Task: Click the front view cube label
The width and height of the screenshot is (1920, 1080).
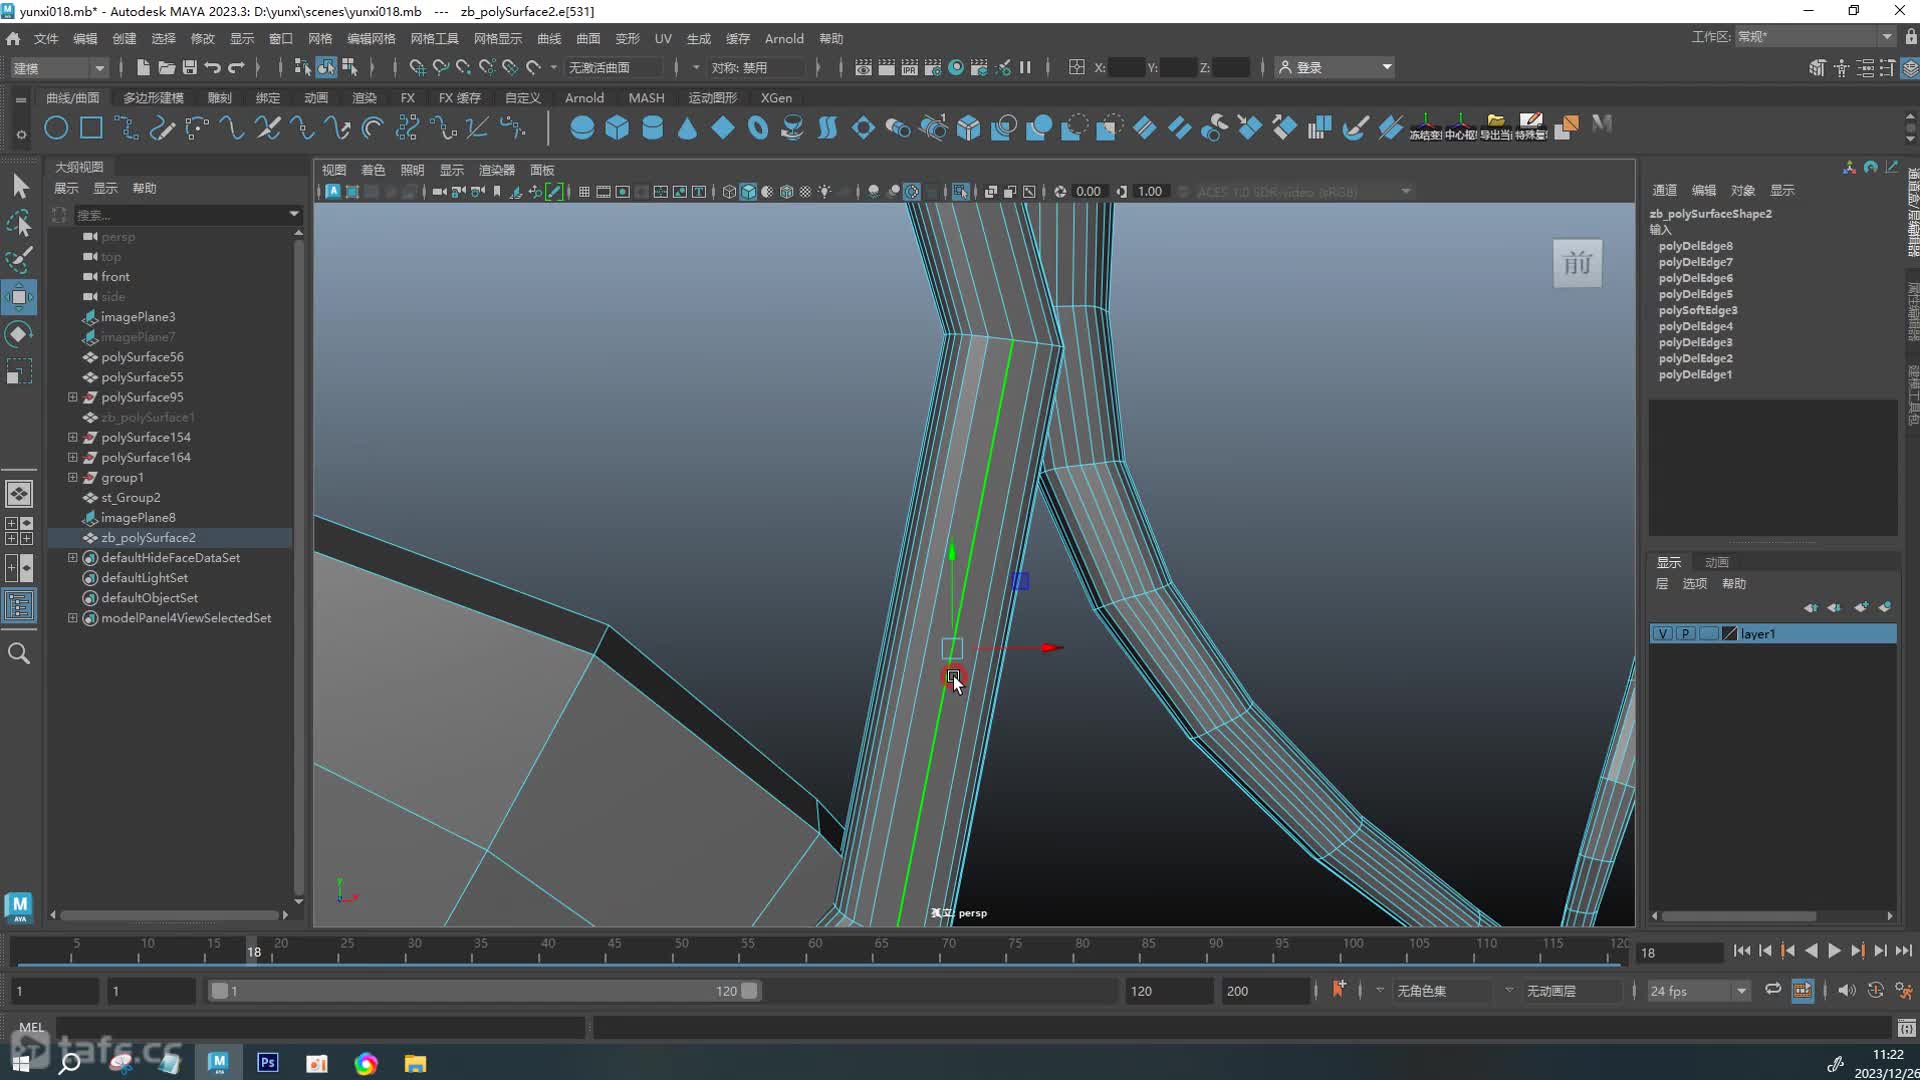Action: point(1577,264)
